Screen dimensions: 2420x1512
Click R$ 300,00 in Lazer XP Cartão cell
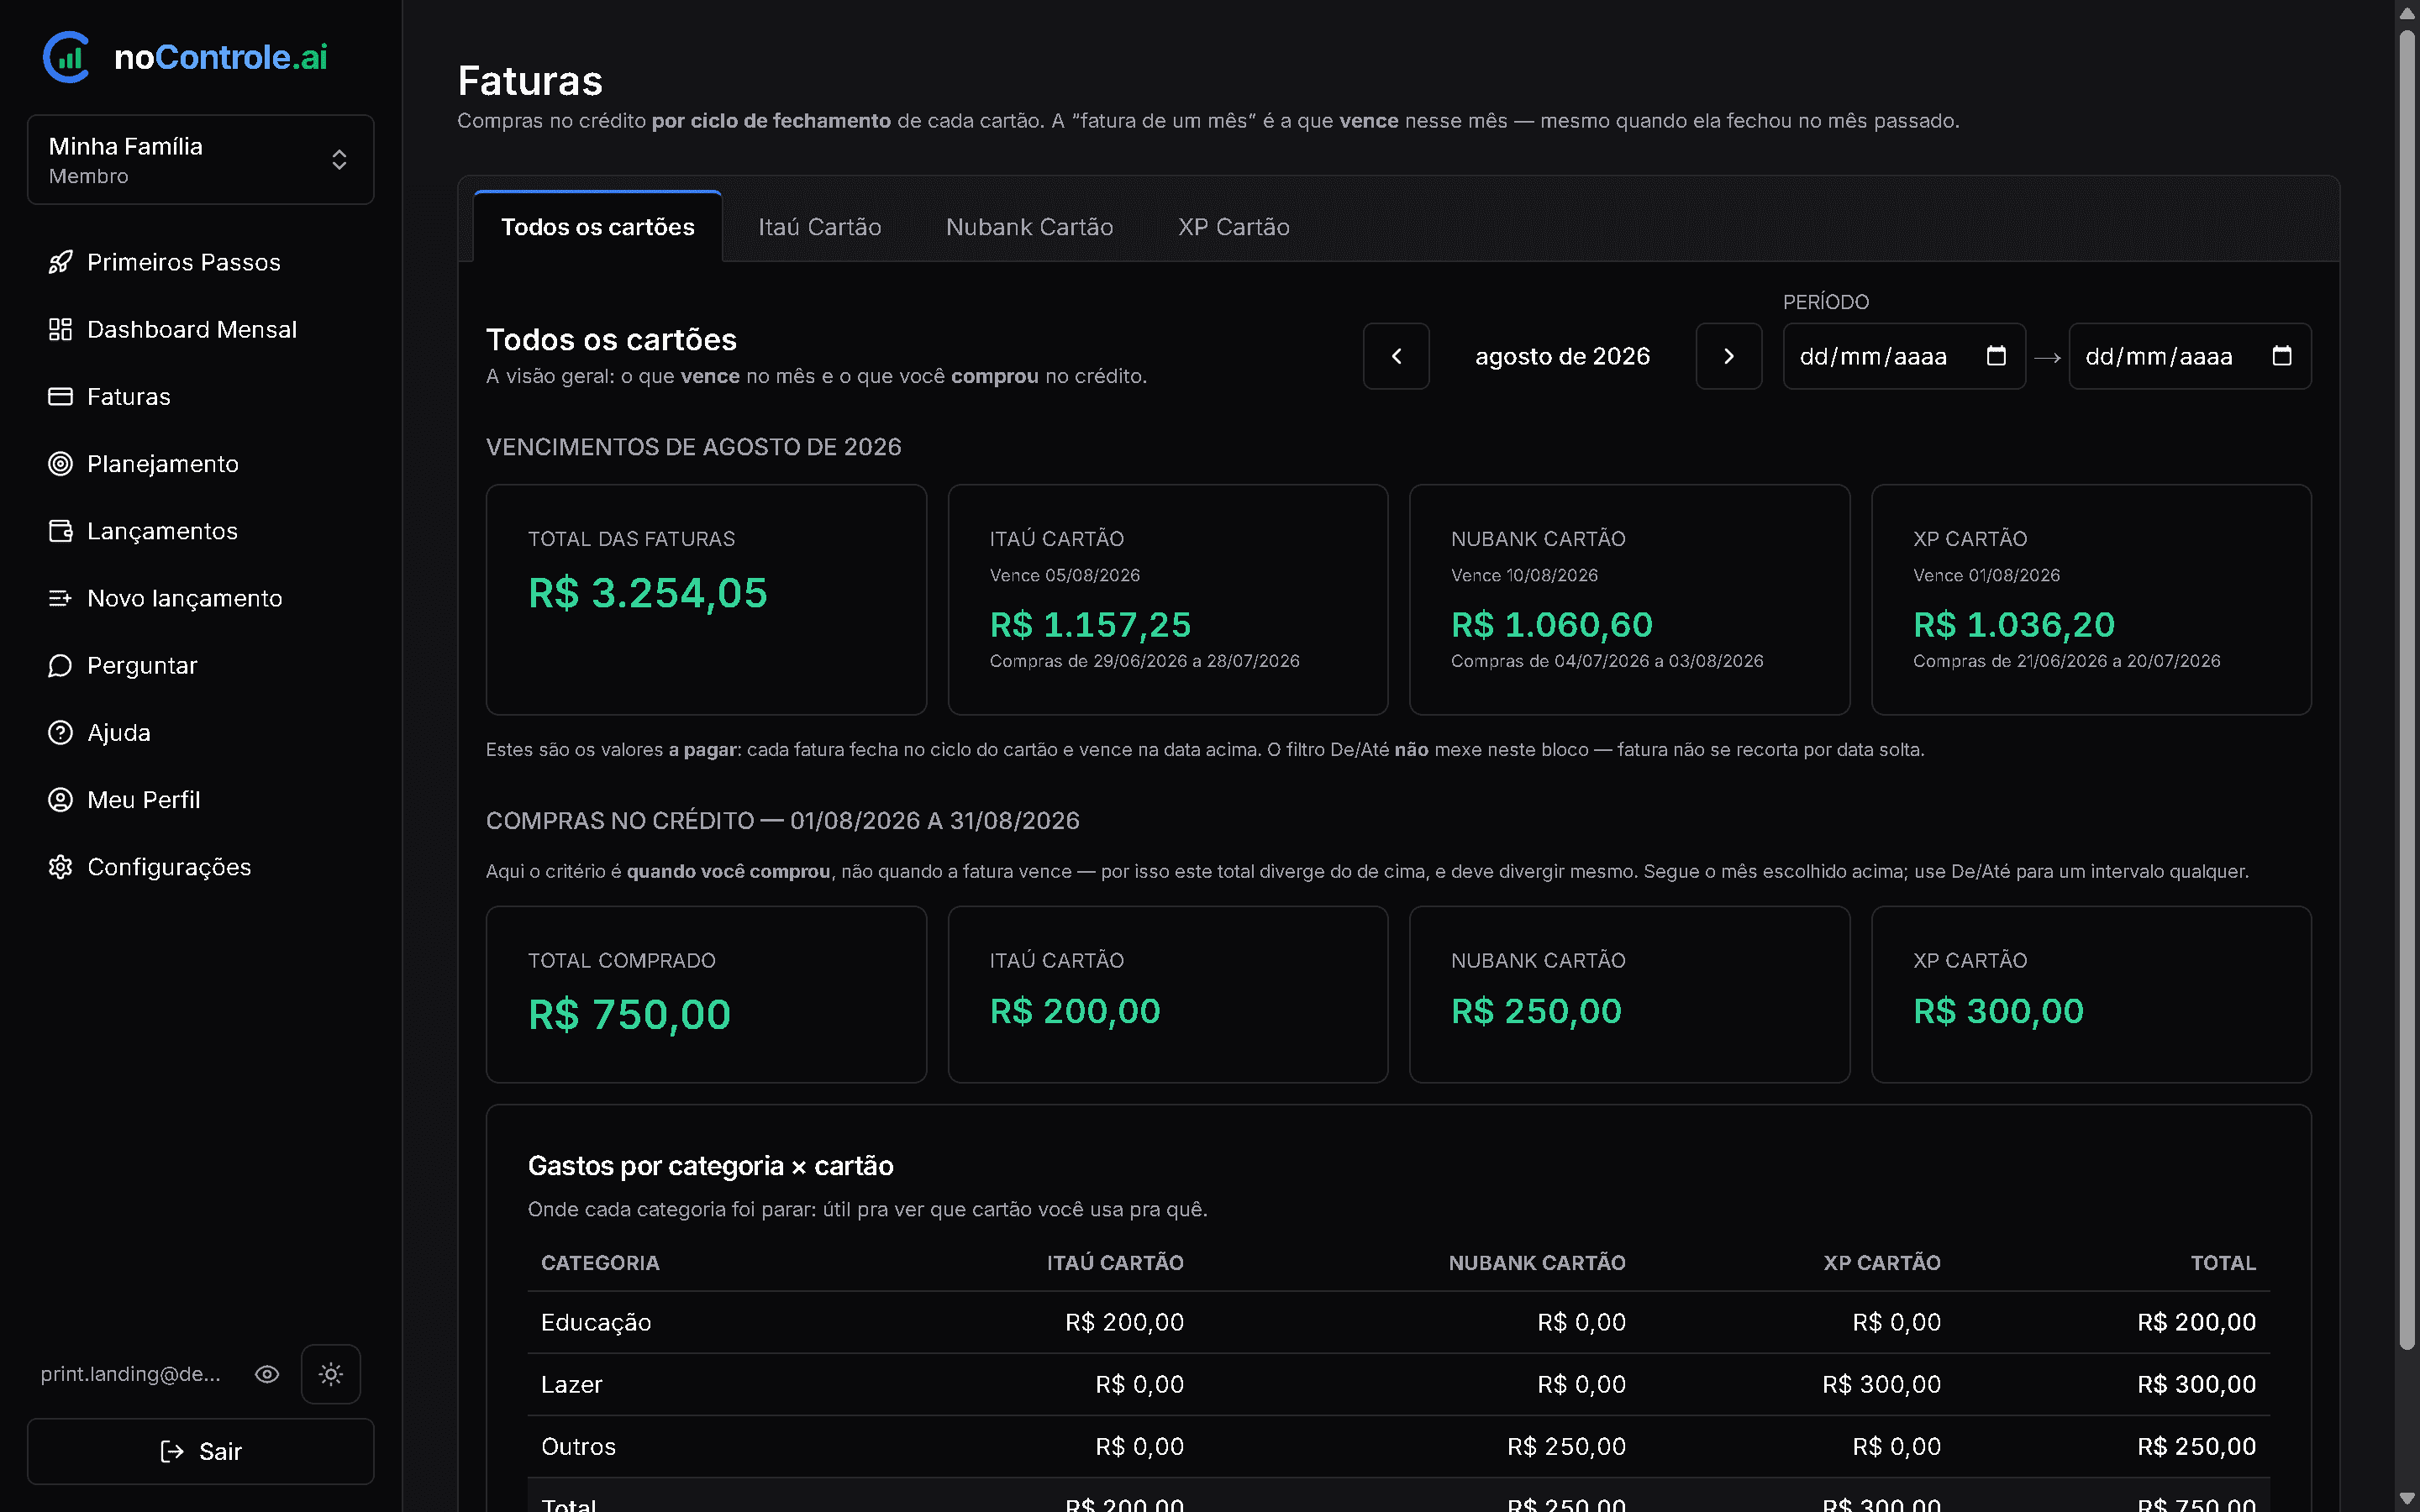click(x=1881, y=1384)
